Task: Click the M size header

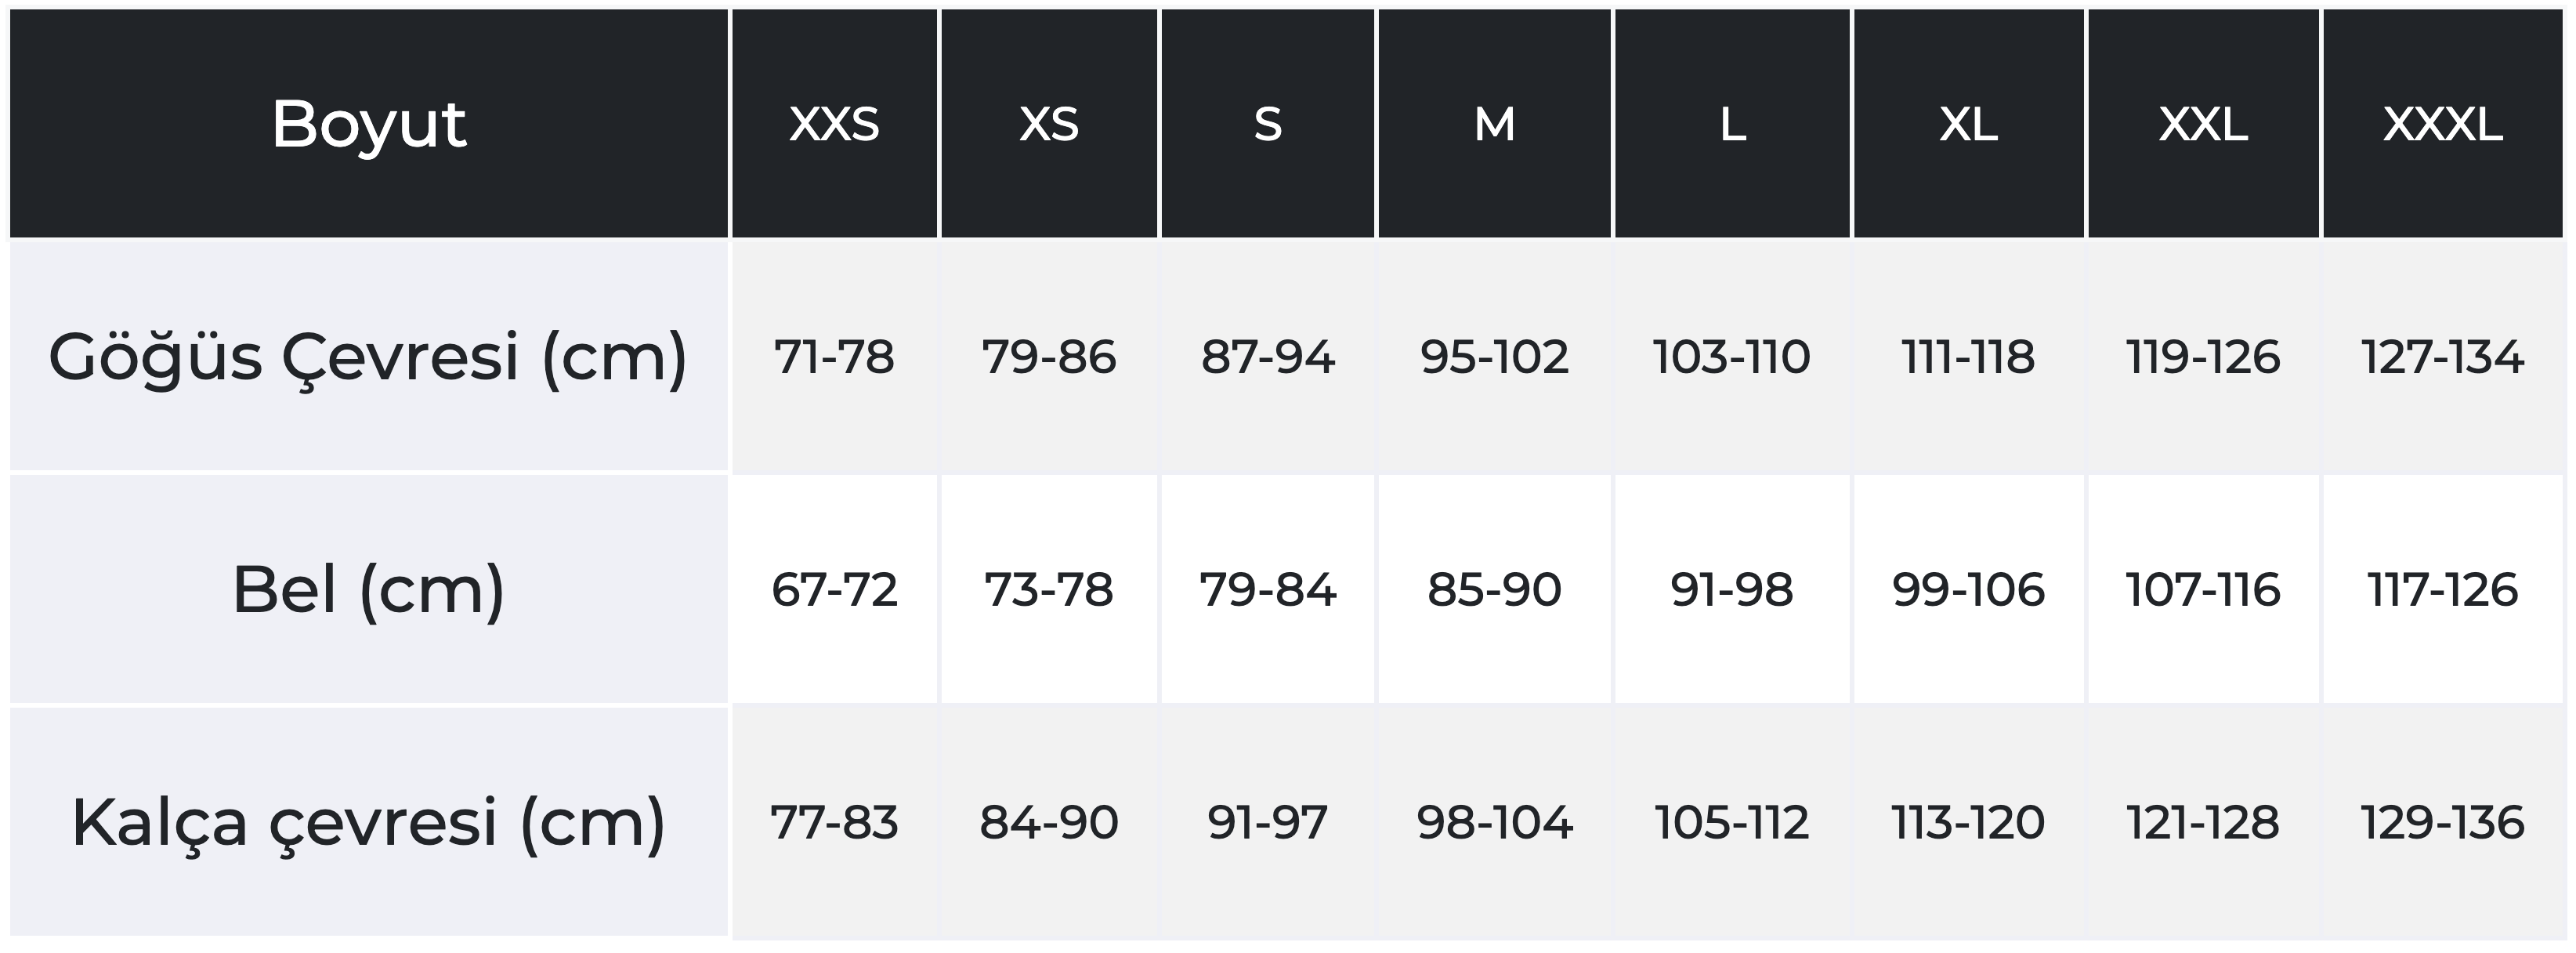Action: point(1495,124)
